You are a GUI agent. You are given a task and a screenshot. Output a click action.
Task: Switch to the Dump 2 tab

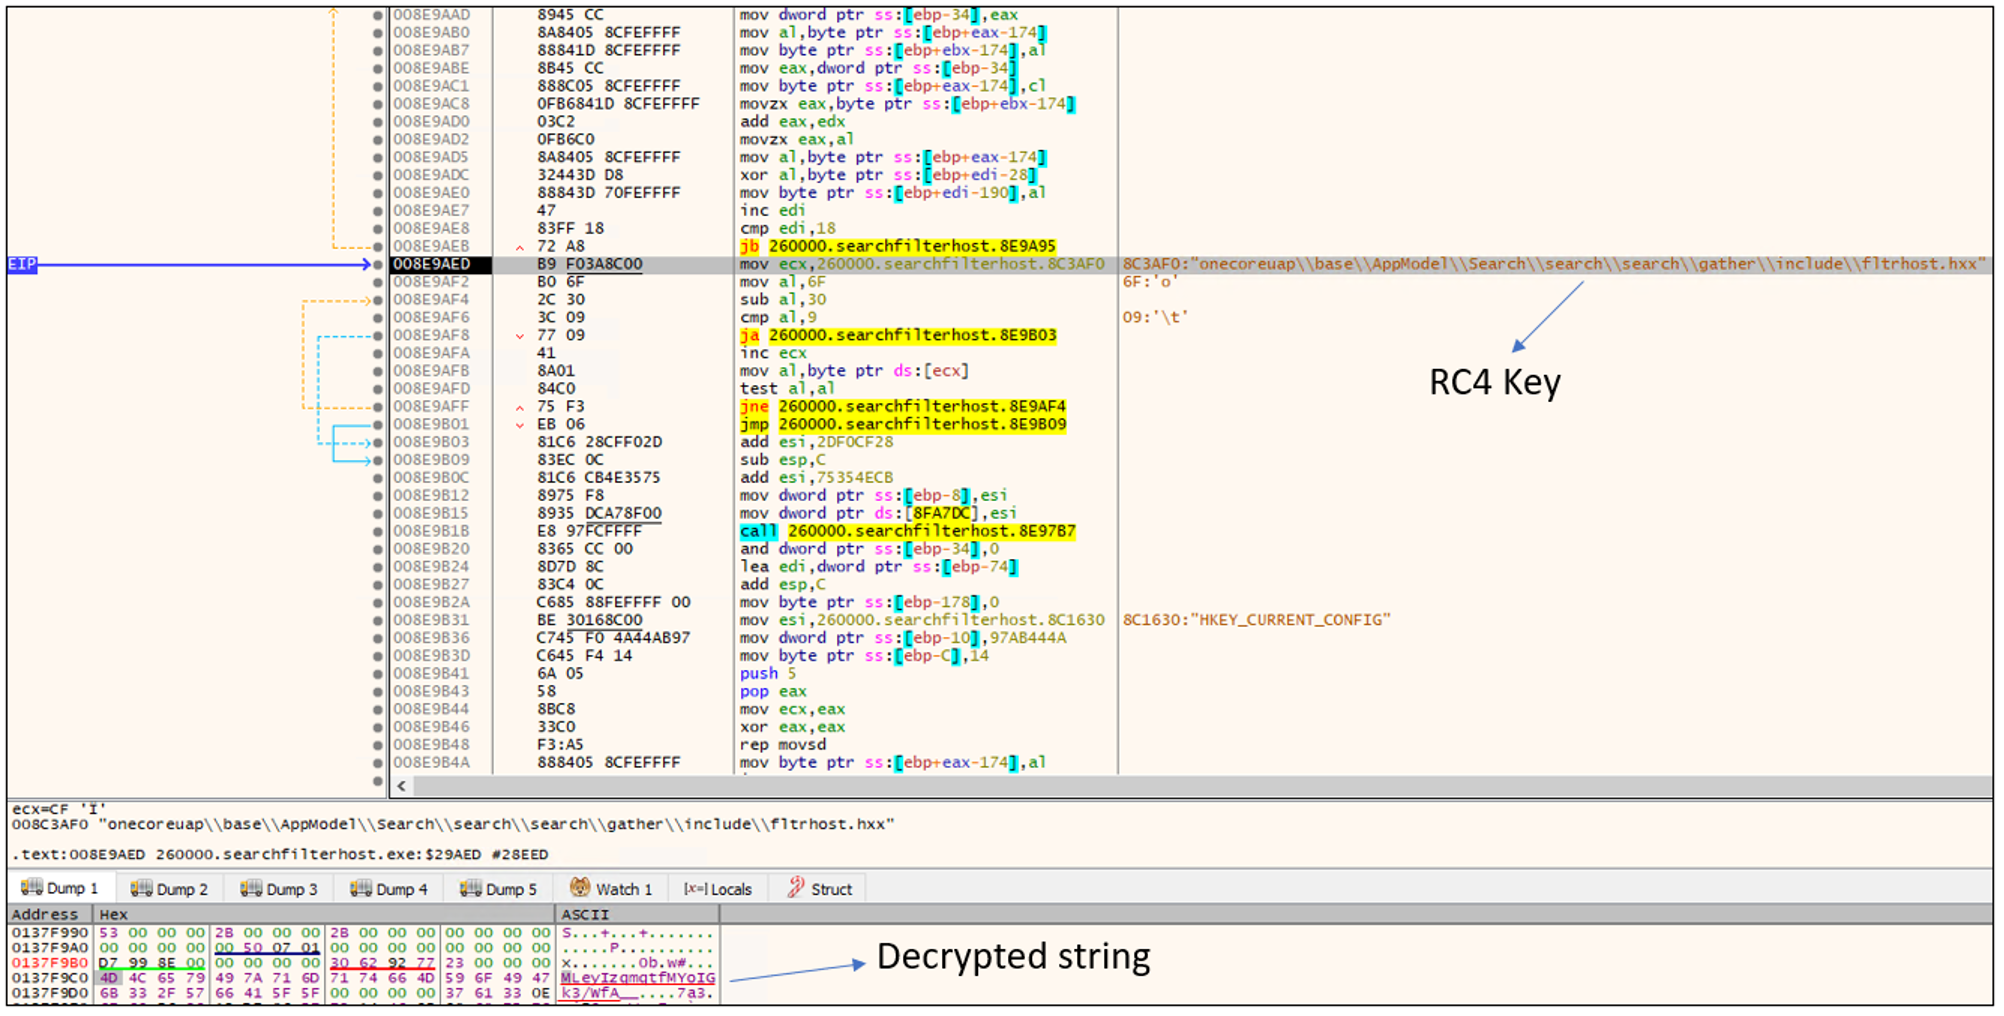pyautogui.click(x=170, y=889)
